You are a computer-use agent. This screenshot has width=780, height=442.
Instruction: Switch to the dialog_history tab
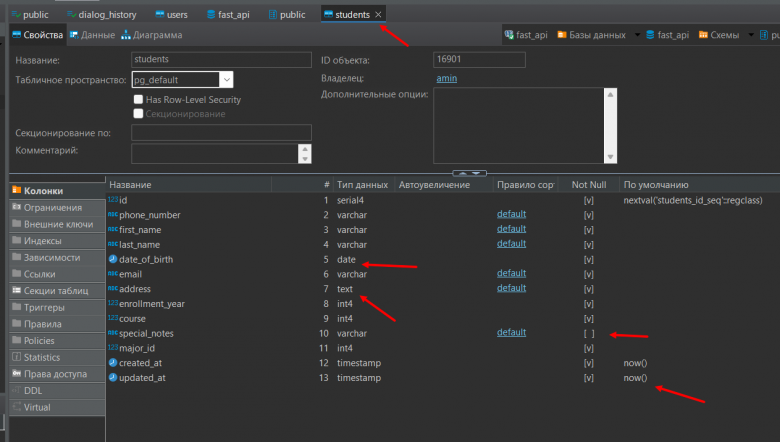pos(101,15)
